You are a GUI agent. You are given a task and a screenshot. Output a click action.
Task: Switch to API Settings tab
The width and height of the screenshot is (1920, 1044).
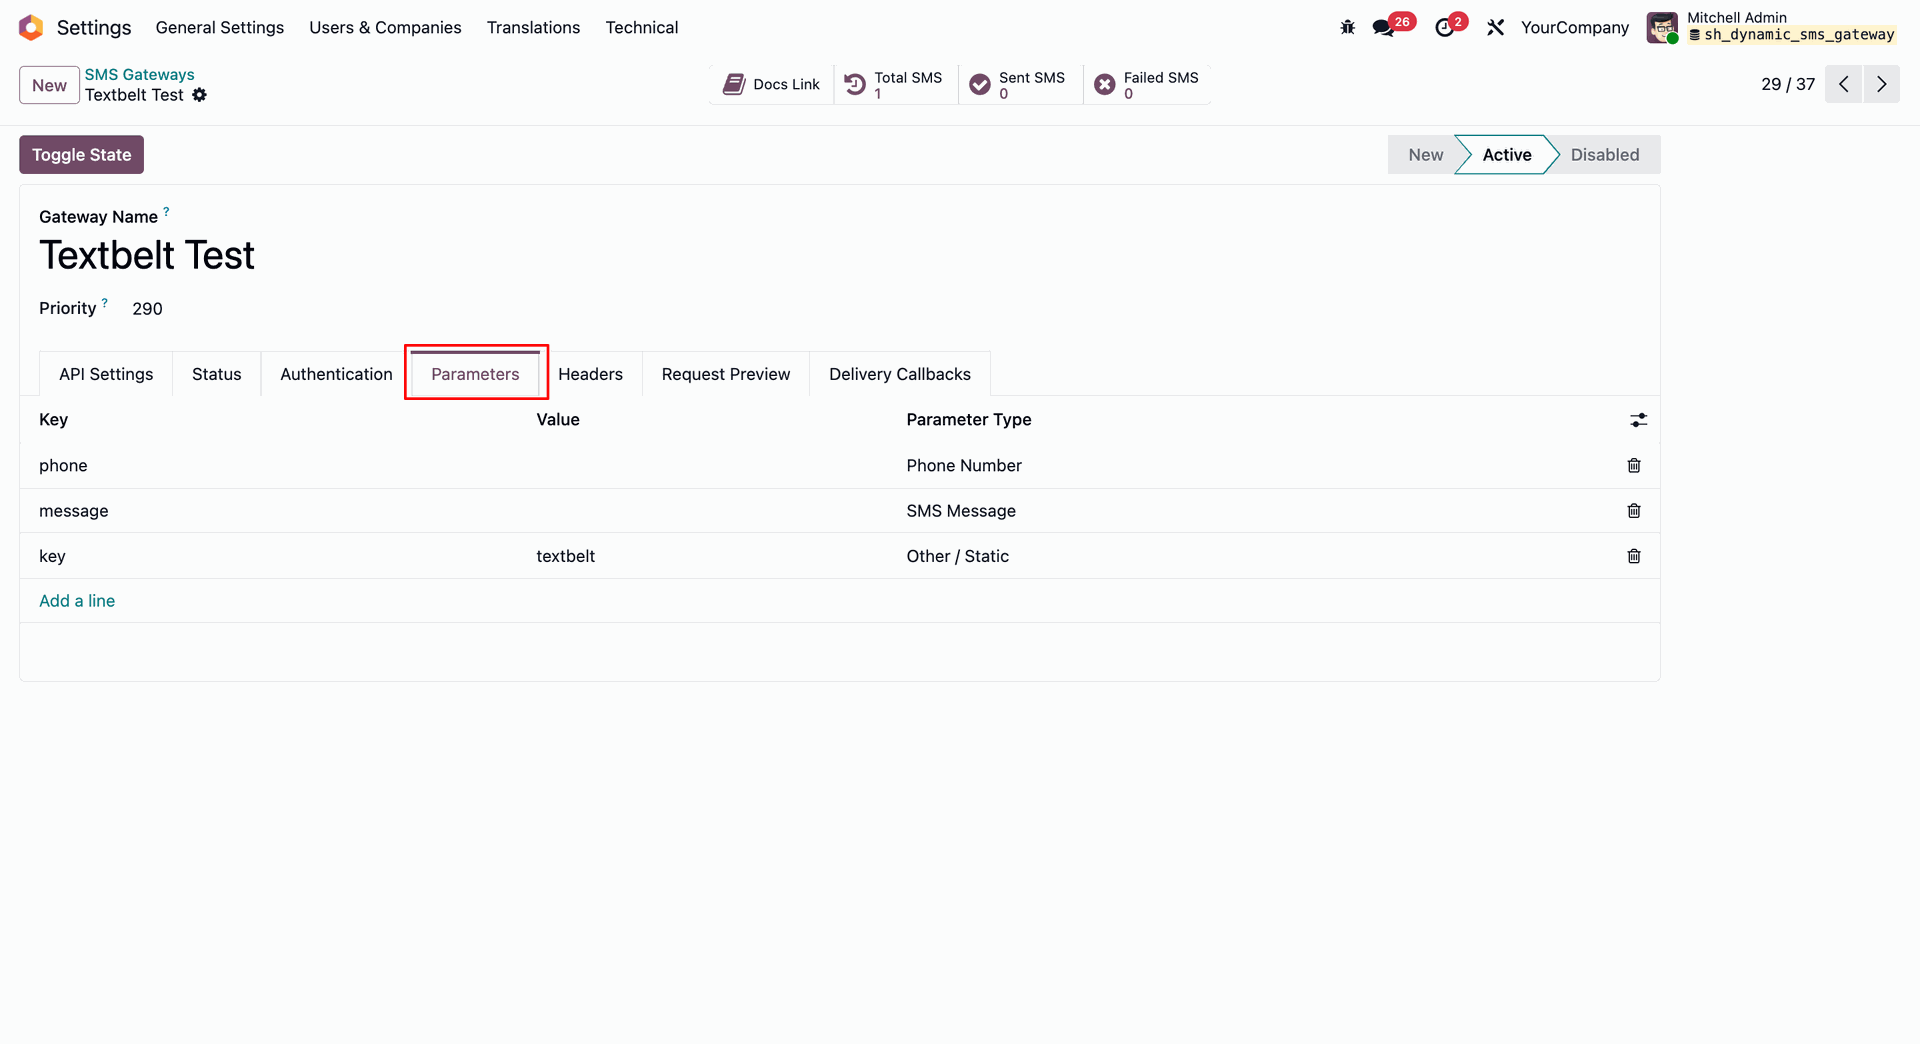(x=106, y=374)
